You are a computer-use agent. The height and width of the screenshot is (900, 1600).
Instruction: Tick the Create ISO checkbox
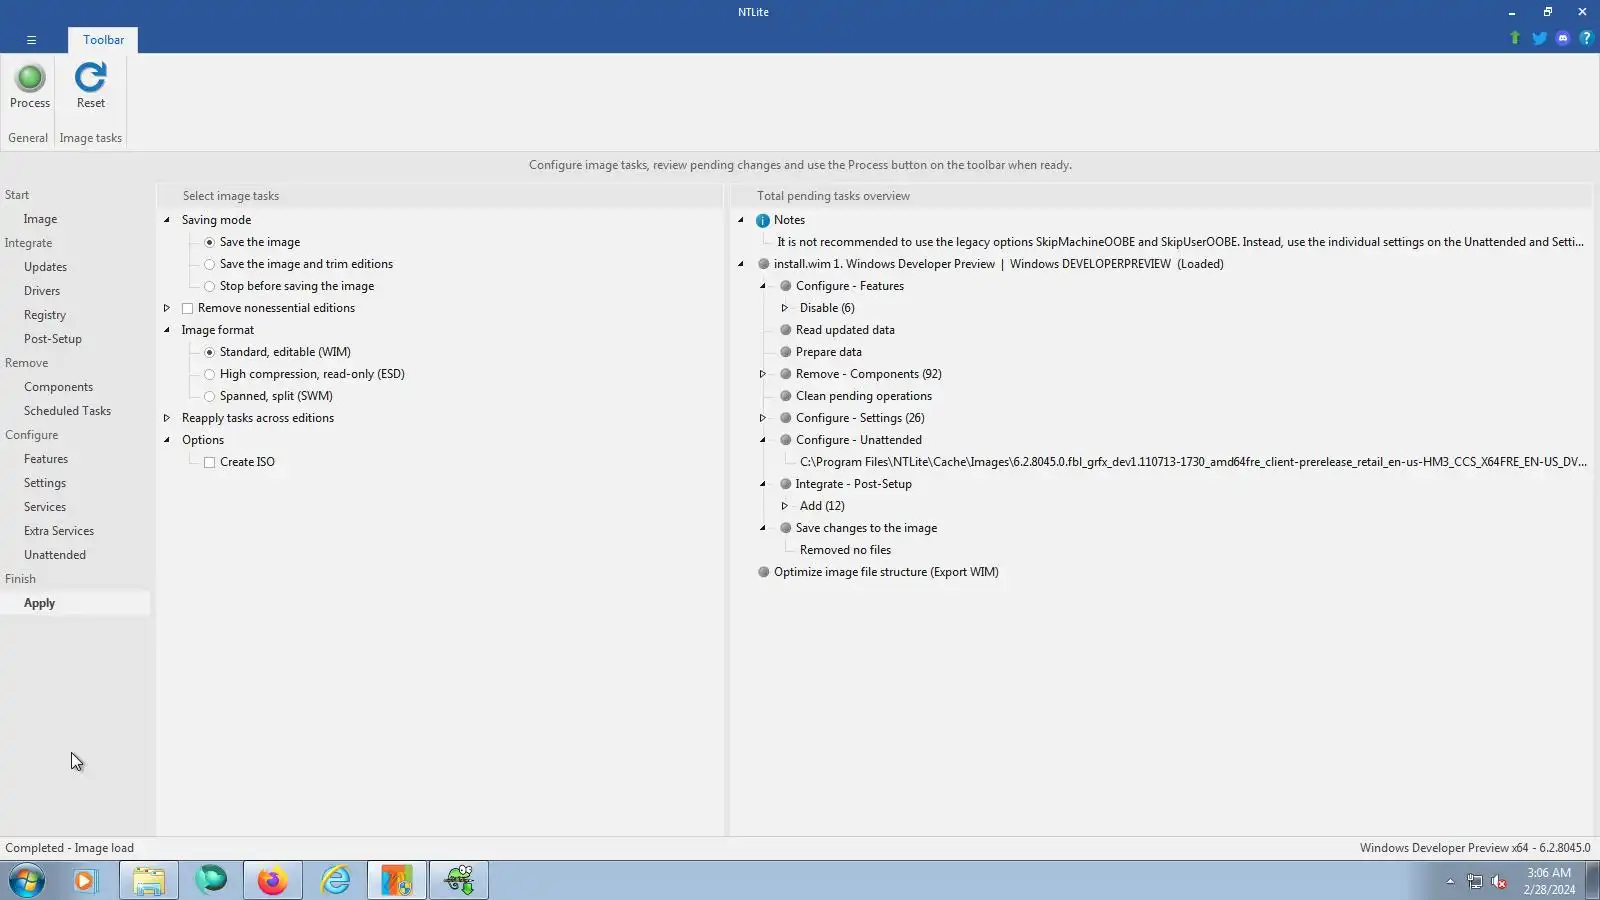209,462
